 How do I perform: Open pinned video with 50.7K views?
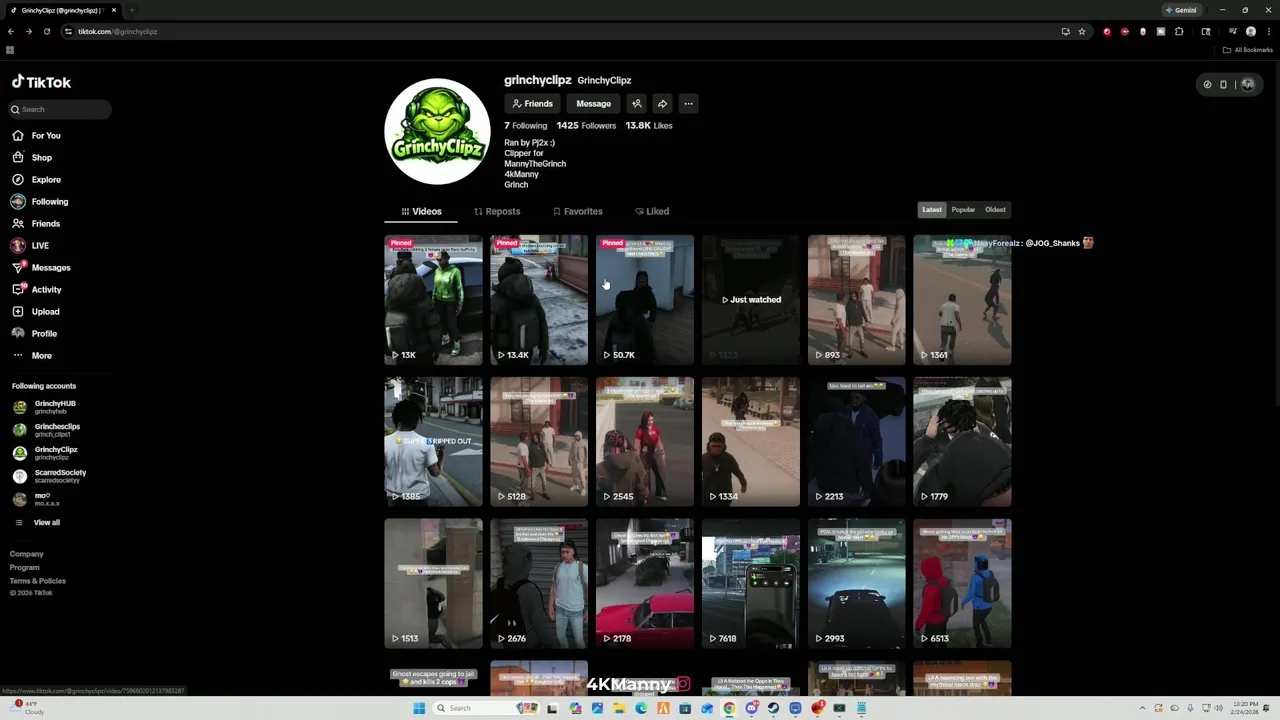point(645,300)
